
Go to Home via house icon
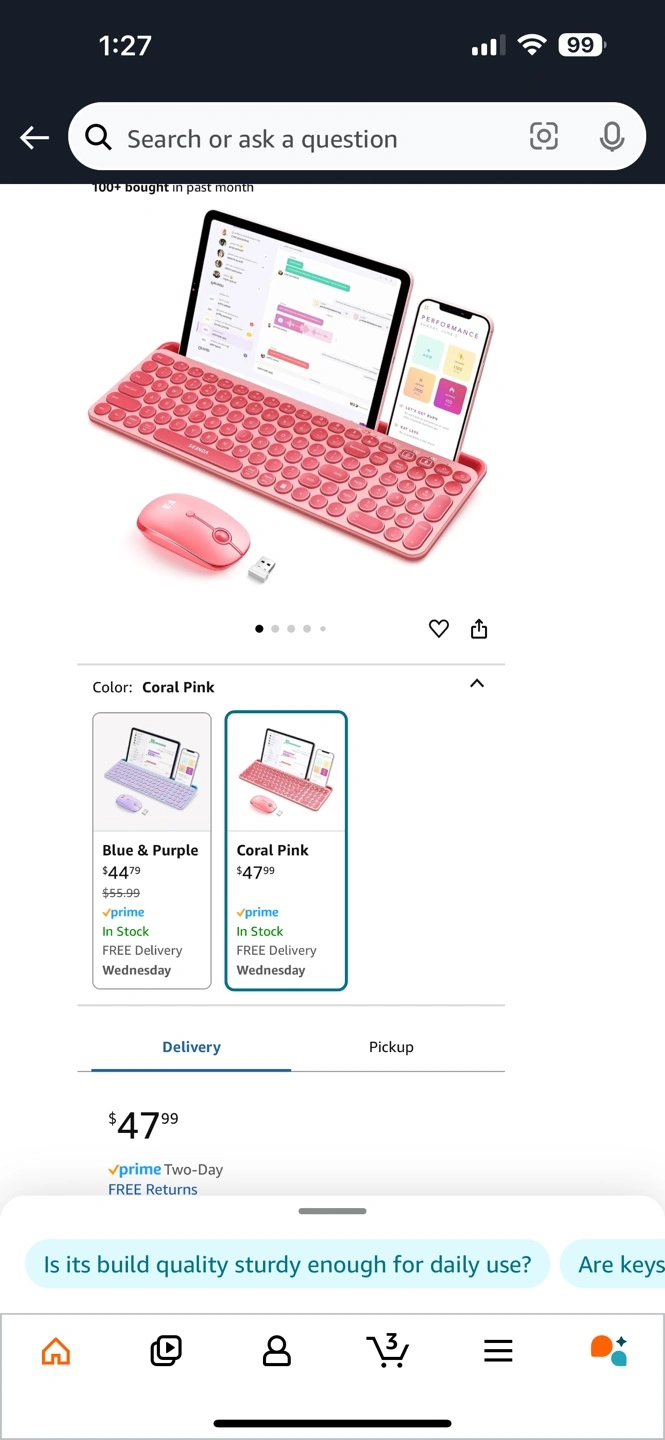coord(56,1351)
